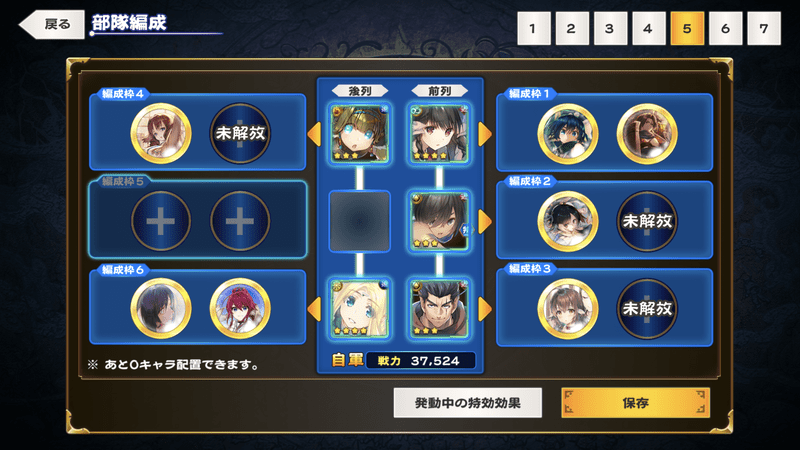Click the 戻る back arrow button
The width and height of the screenshot is (800, 450).
(x=52, y=24)
